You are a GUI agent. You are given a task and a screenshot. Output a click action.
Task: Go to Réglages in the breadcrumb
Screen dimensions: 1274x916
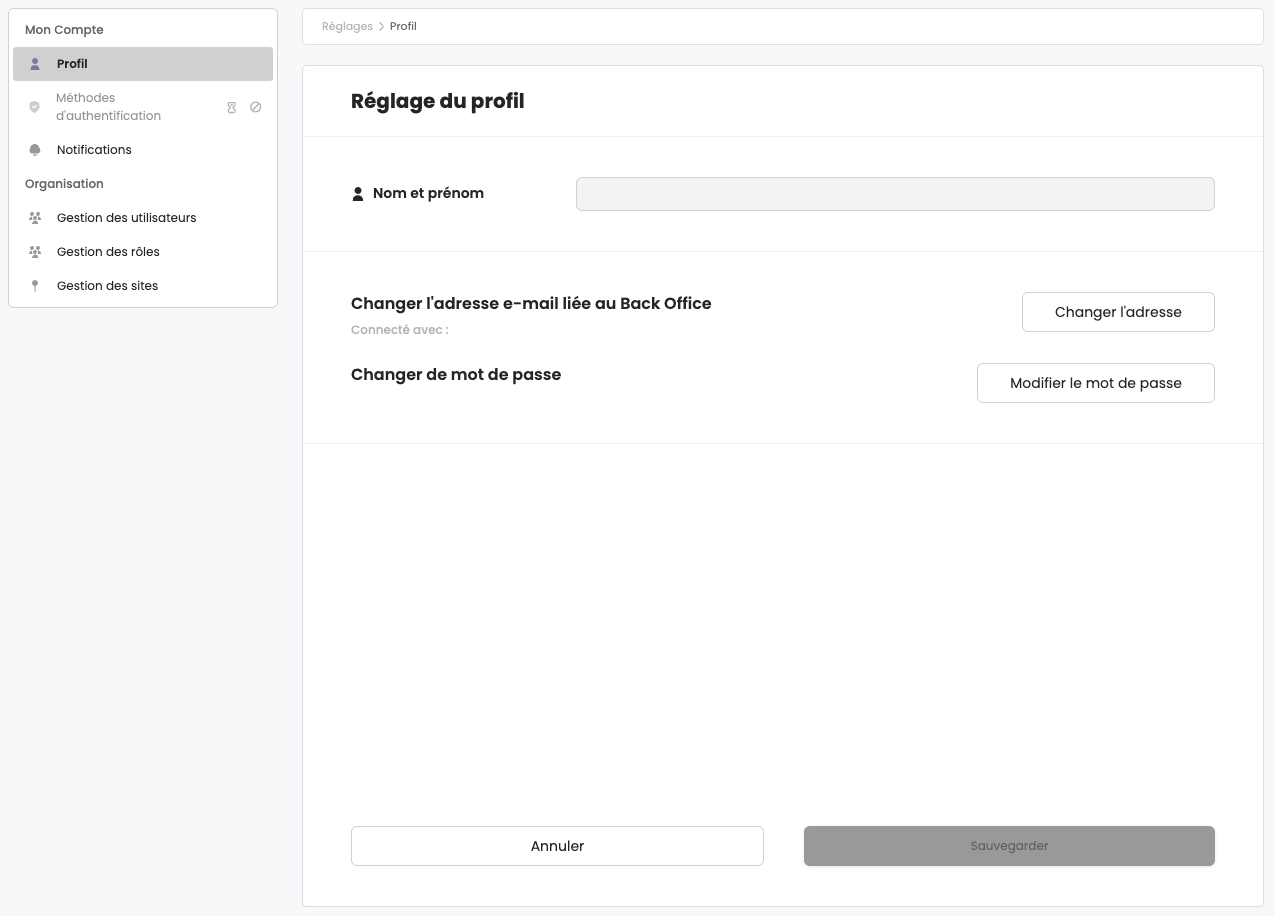[347, 27]
